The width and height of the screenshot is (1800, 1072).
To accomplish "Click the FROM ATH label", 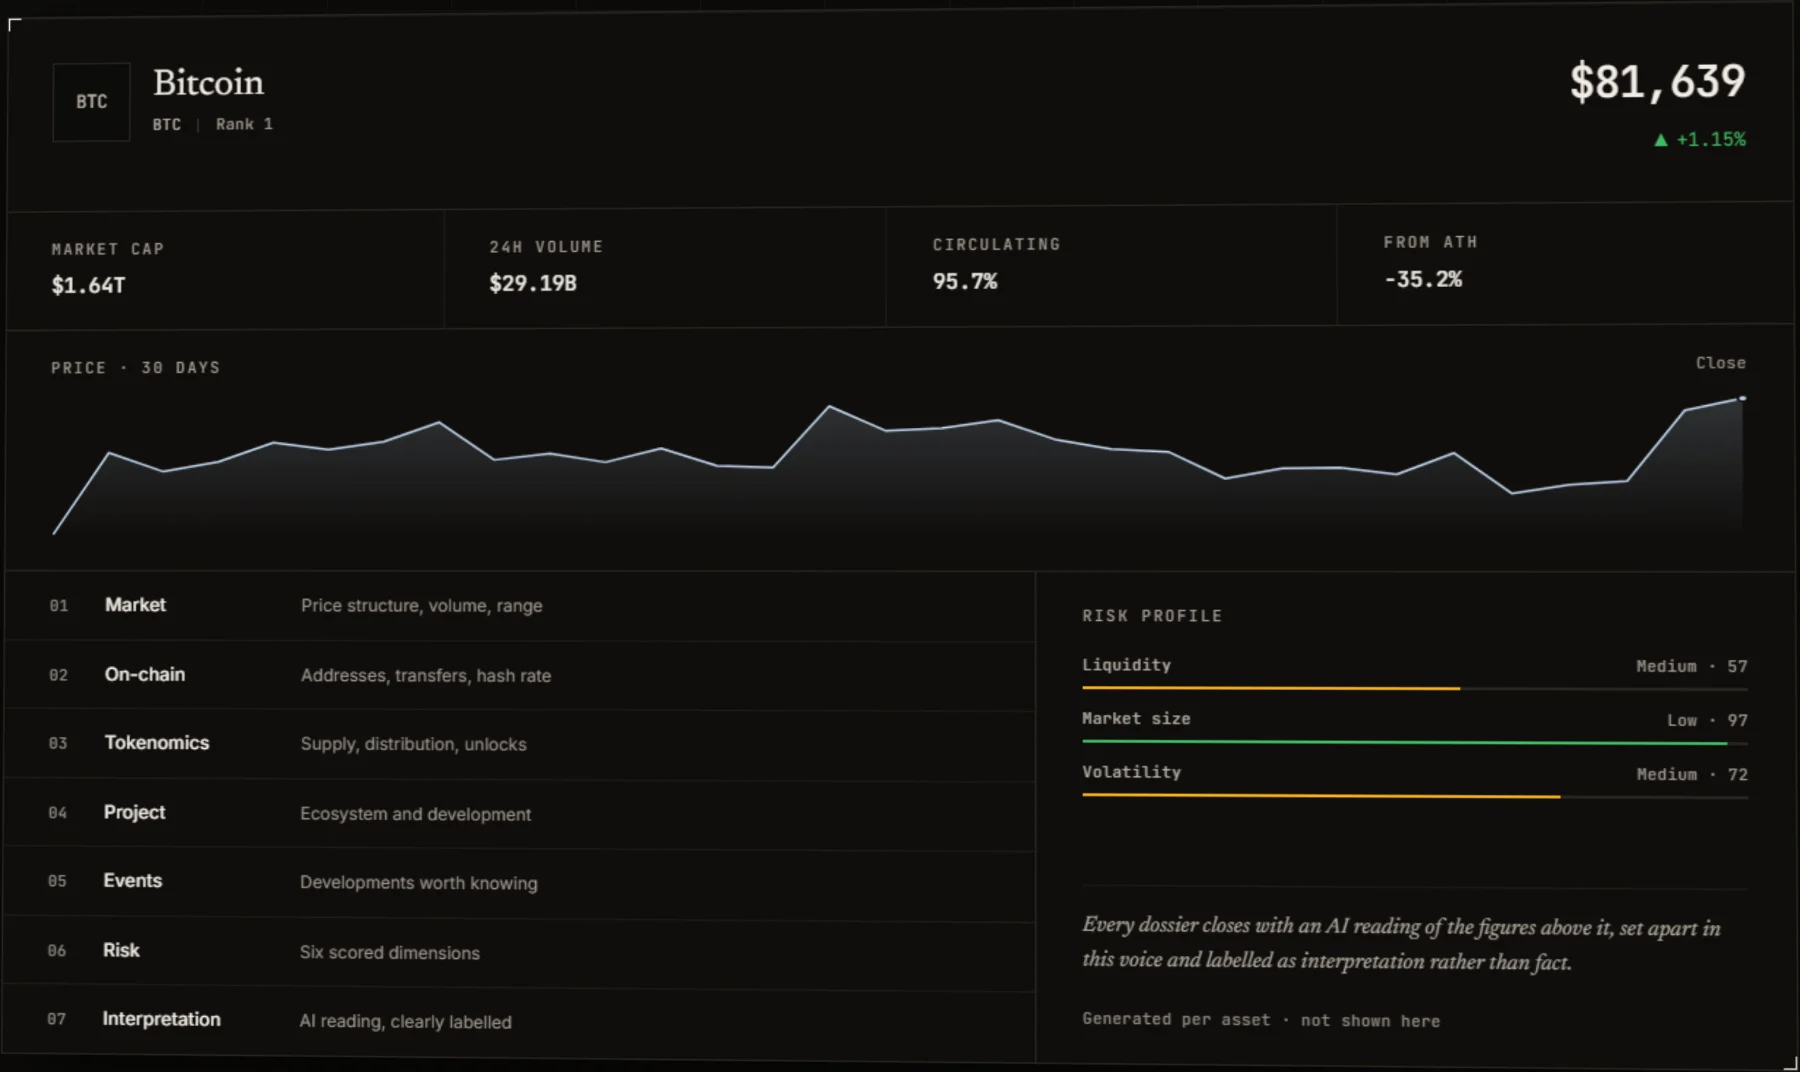I will click(1430, 243).
